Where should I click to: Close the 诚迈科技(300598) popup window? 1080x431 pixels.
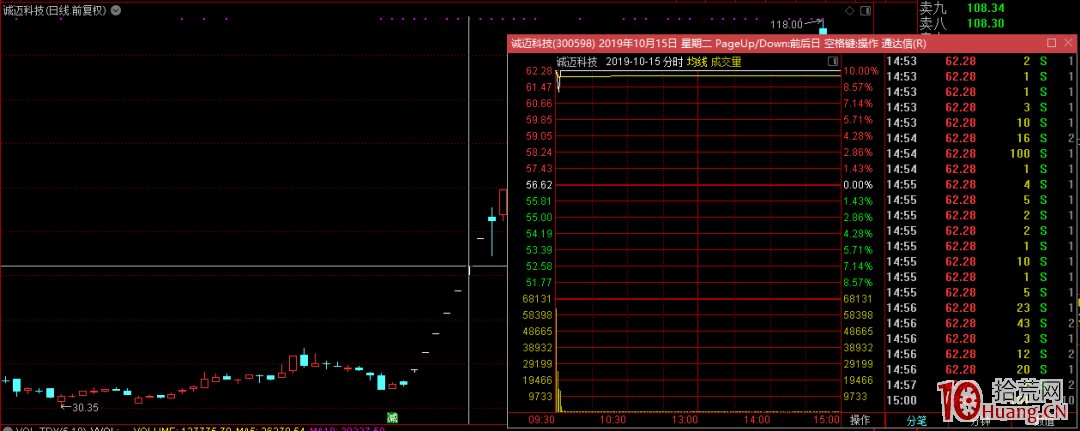[1070, 43]
